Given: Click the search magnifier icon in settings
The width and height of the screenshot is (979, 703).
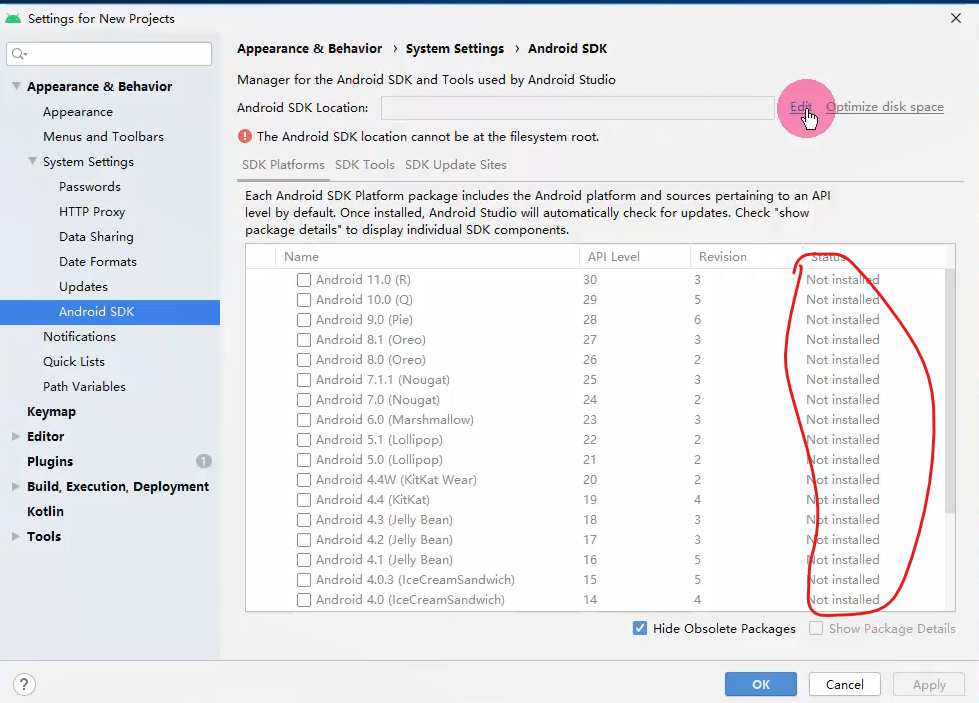Looking at the screenshot, I should 19,54.
